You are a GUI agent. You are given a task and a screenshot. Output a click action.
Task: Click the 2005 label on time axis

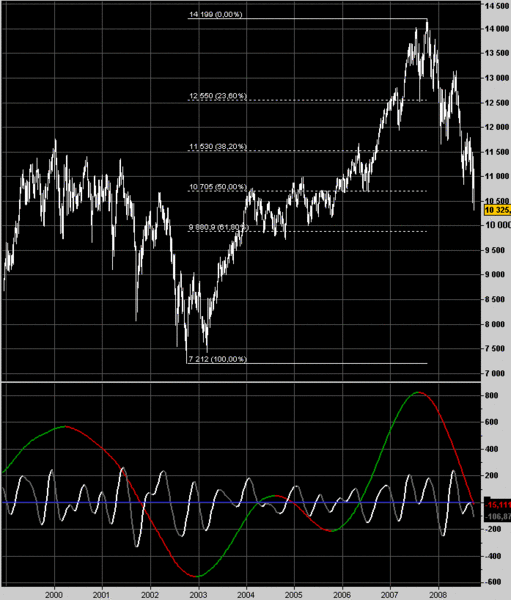point(294,595)
